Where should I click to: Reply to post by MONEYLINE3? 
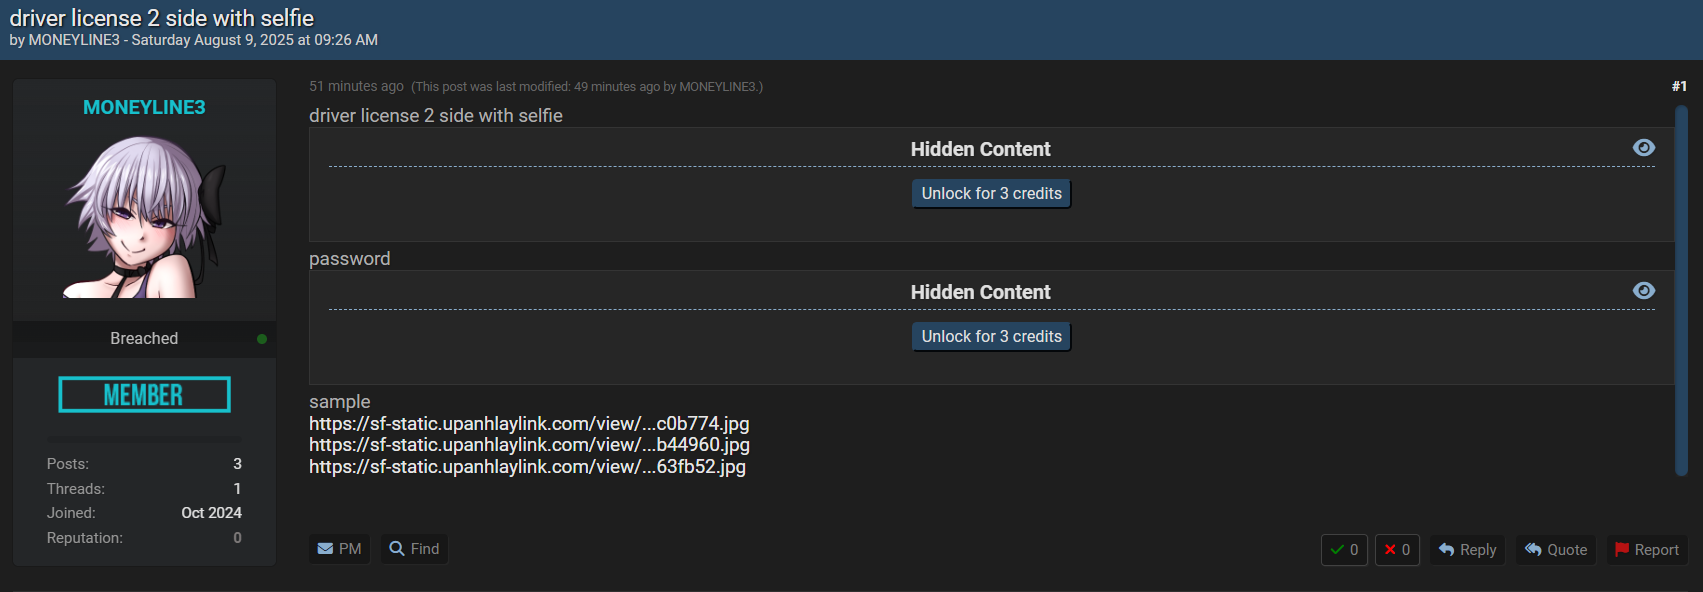coord(1467,550)
